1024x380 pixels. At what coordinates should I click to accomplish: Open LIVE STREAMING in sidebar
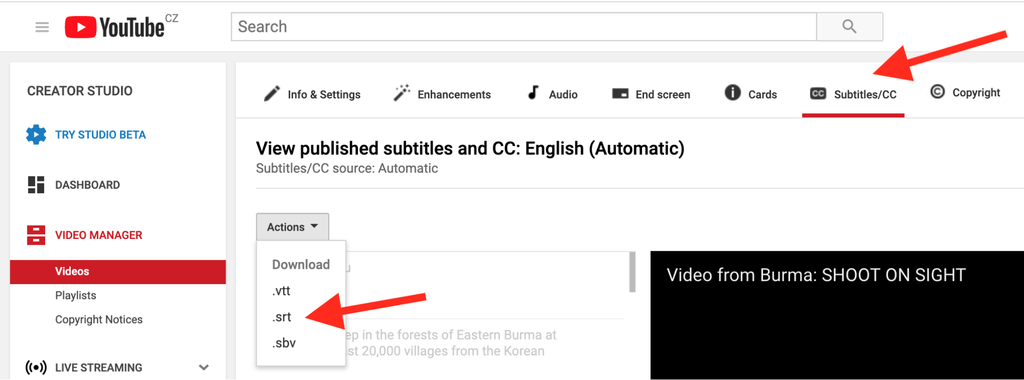coord(99,368)
